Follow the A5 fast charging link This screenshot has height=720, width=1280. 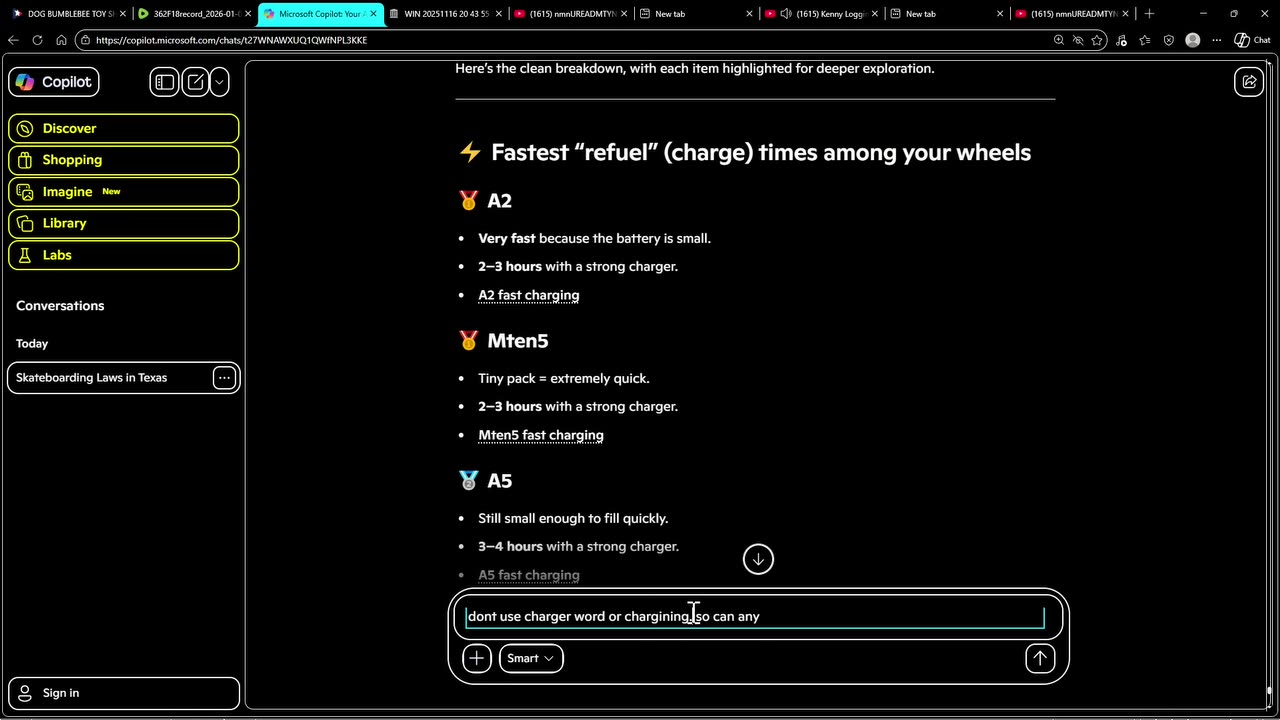(528, 575)
